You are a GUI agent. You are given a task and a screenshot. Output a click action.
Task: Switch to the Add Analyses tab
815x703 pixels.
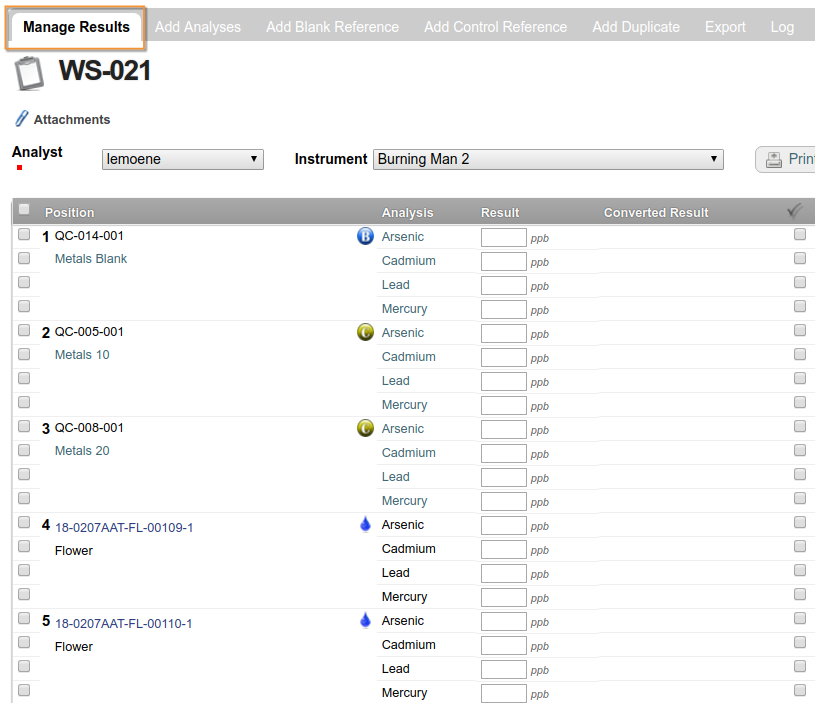click(x=198, y=27)
